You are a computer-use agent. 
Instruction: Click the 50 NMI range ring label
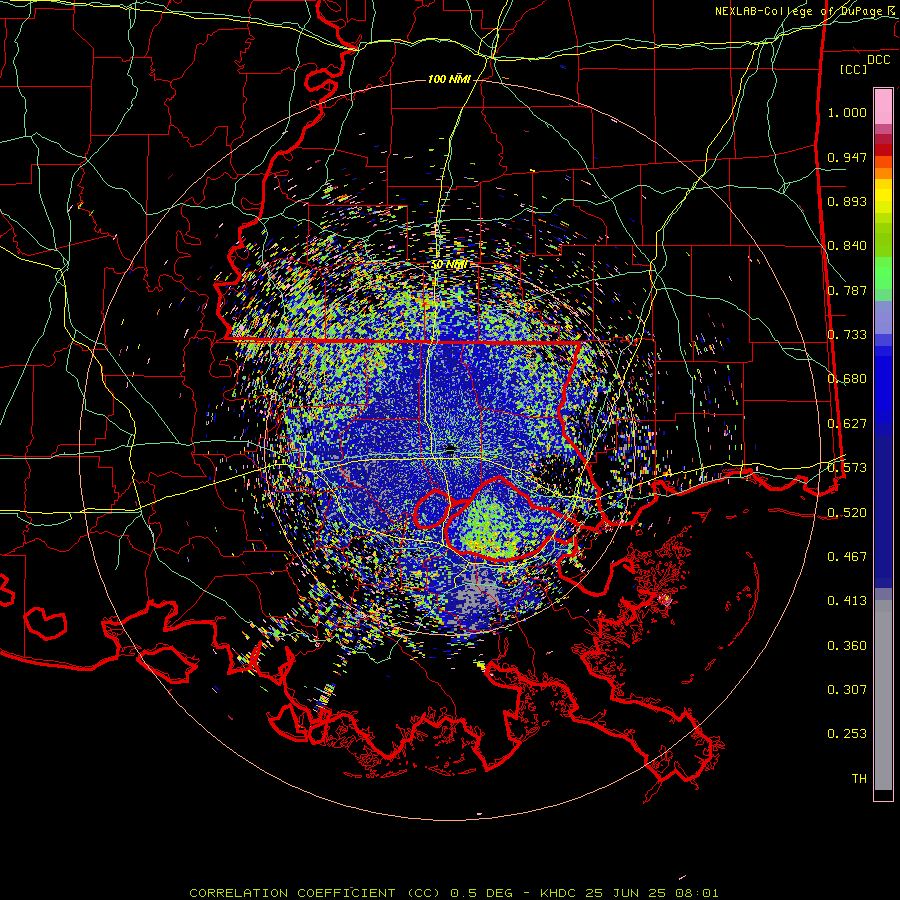coord(449,265)
